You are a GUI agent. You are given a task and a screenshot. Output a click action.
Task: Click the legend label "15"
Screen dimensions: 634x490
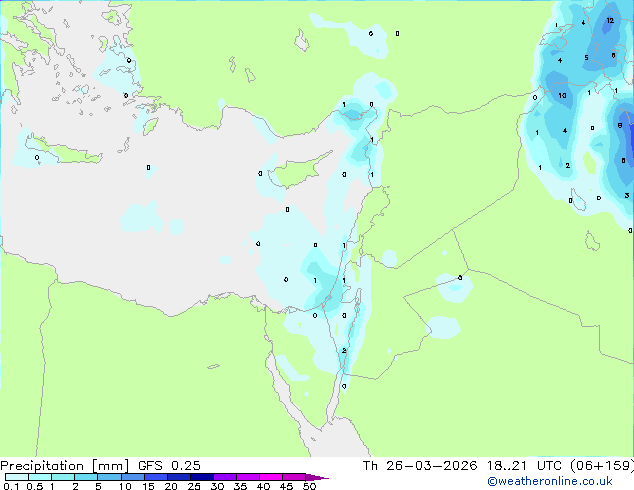click(148, 486)
